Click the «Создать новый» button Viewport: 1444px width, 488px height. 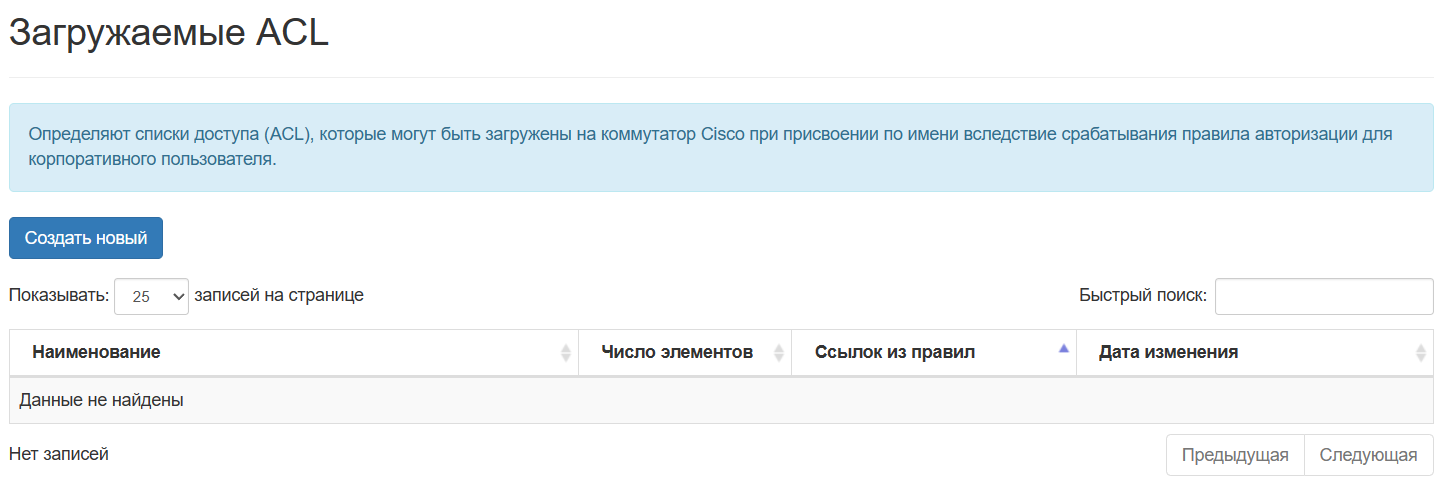(86, 238)
